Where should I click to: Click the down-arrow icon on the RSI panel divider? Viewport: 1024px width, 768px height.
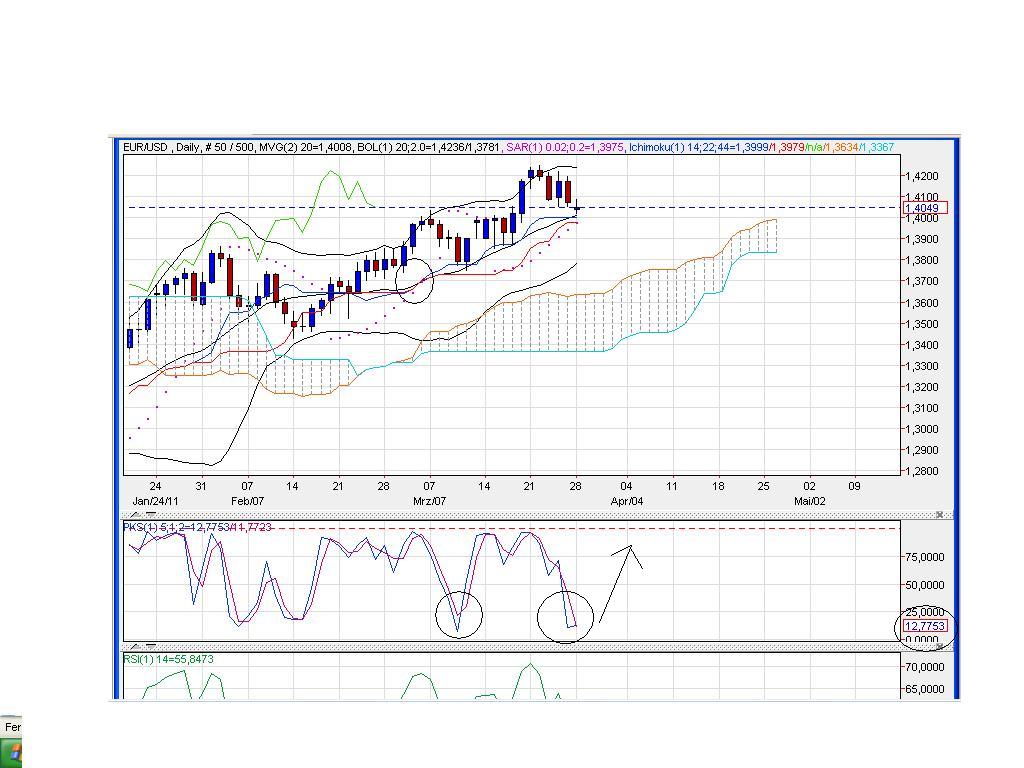click(150, 645)
